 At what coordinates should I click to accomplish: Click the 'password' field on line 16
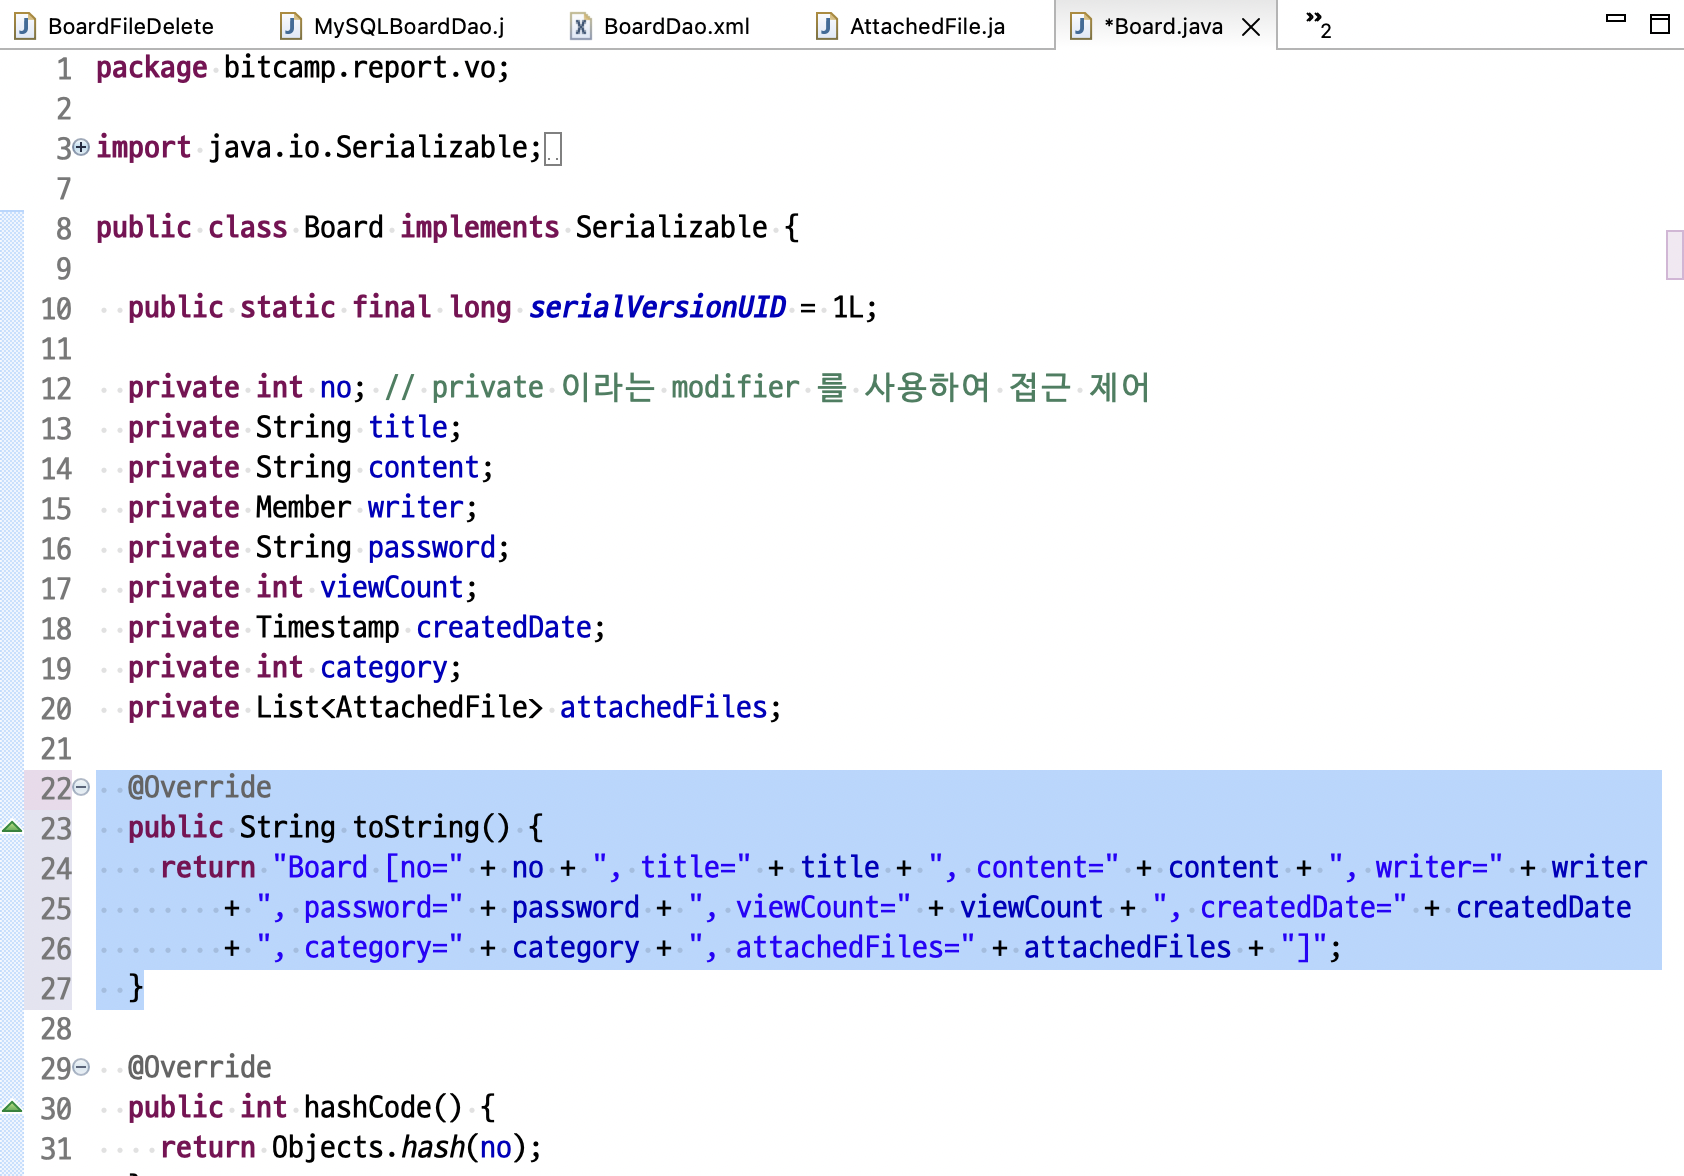coord(431,547)
